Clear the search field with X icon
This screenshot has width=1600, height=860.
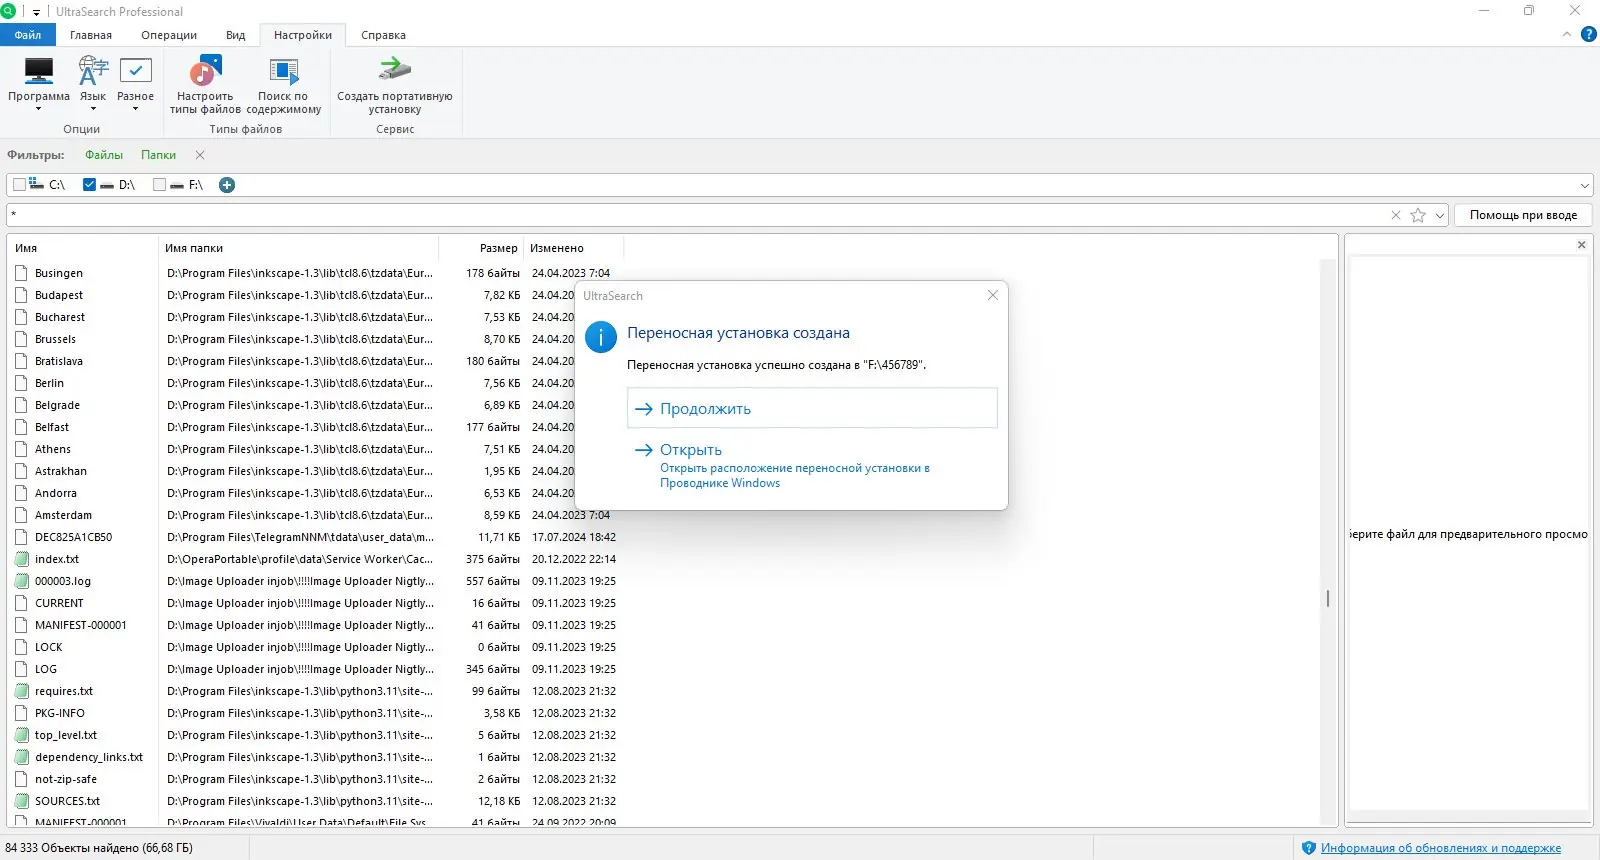coord(1396,215)
